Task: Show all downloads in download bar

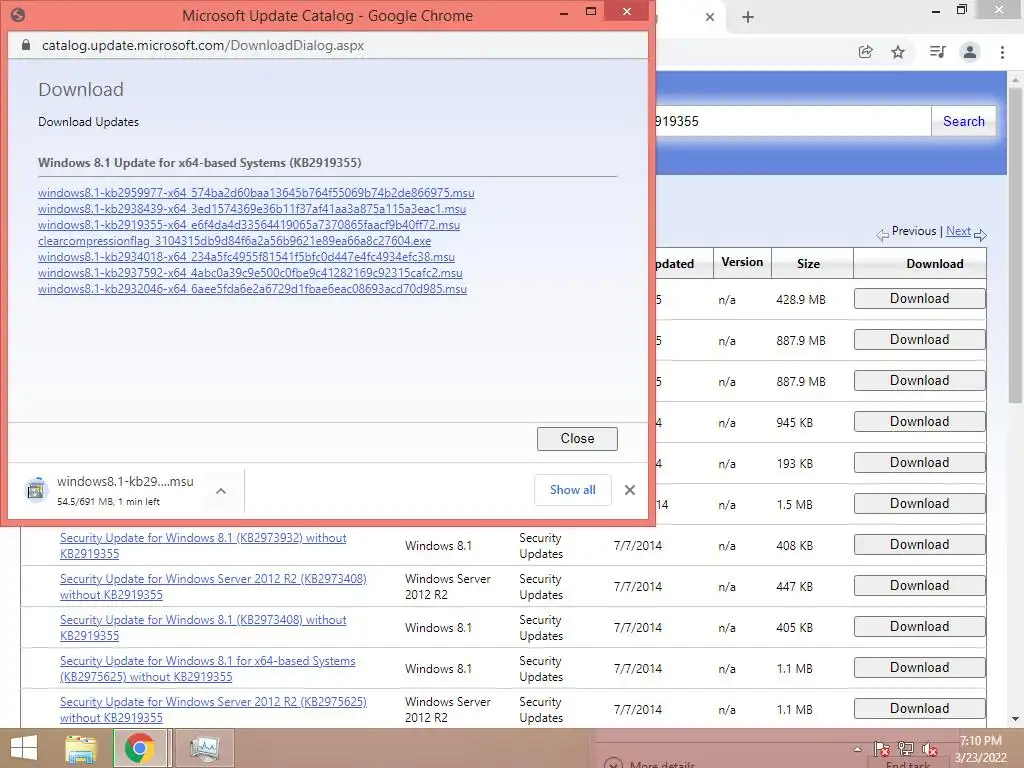Action: pyautogui.click(x=573, y=490)
